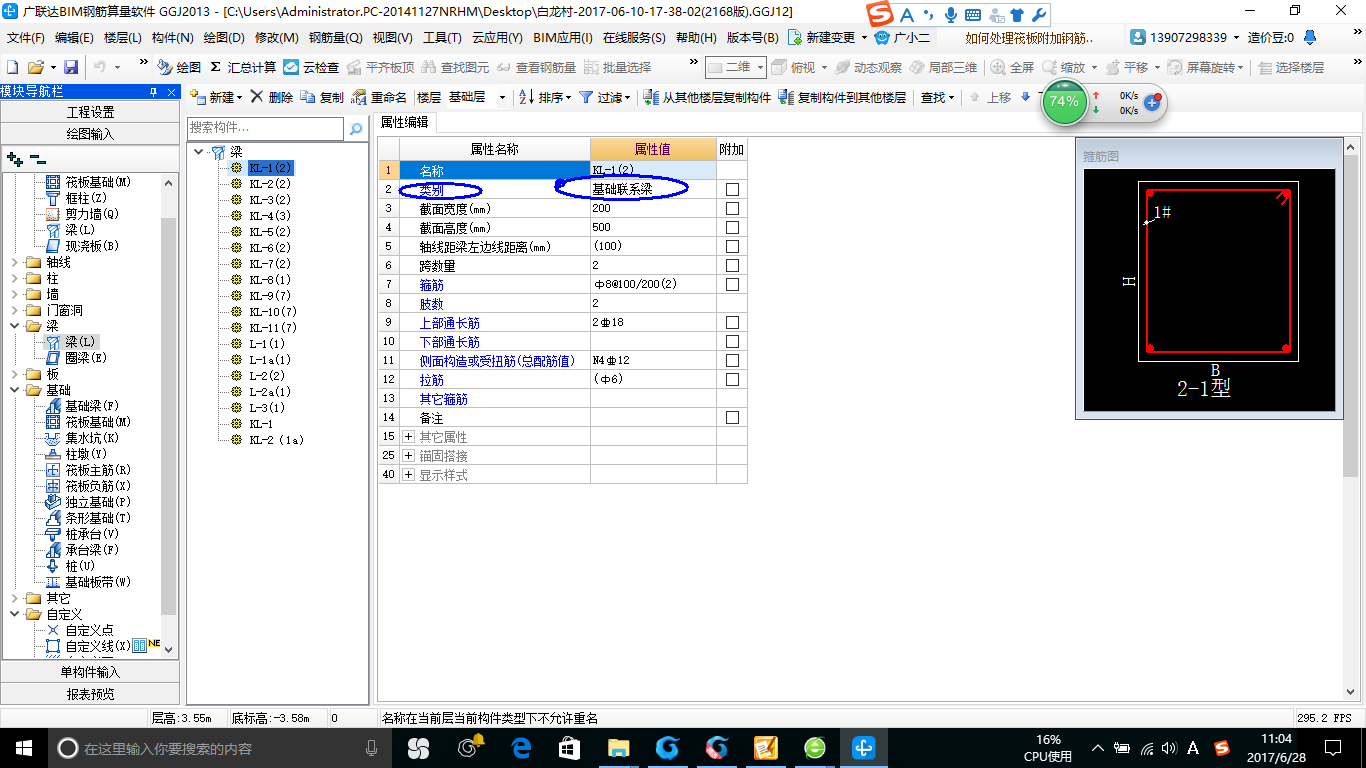Screen dimensions: 1366x768
Task: Expand the 轴线 folder in navigation tree
Action: tap(13, 262)
